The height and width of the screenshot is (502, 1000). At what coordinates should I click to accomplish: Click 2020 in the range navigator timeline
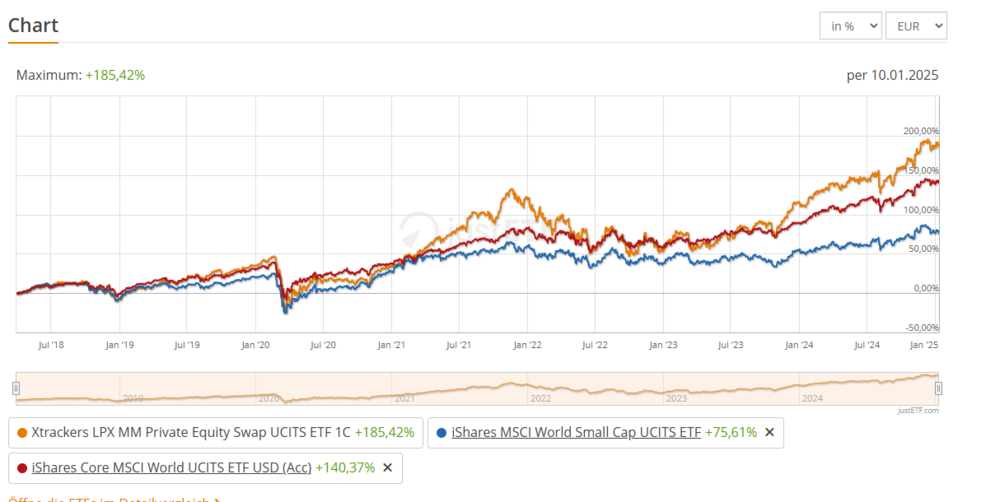[268, 398]
